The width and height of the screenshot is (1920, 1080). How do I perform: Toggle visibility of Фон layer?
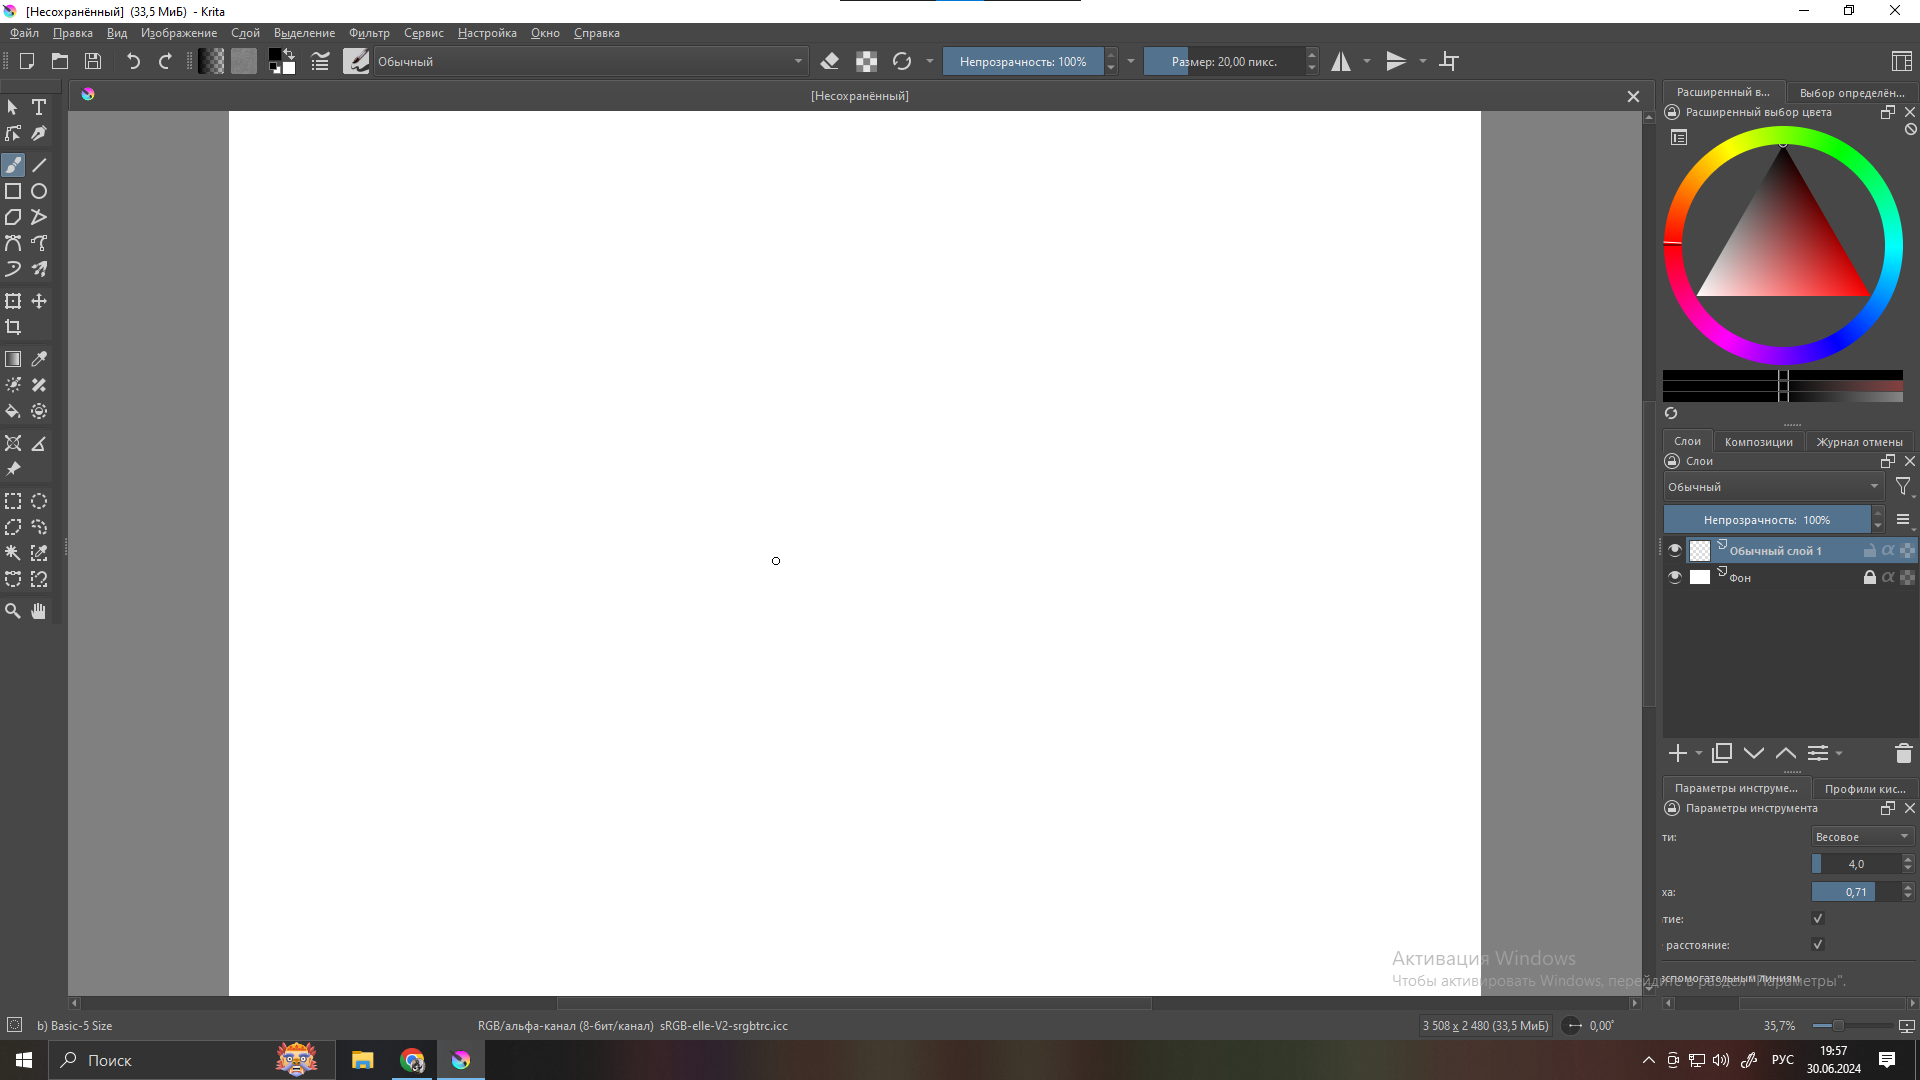[x=1675, y=577]
